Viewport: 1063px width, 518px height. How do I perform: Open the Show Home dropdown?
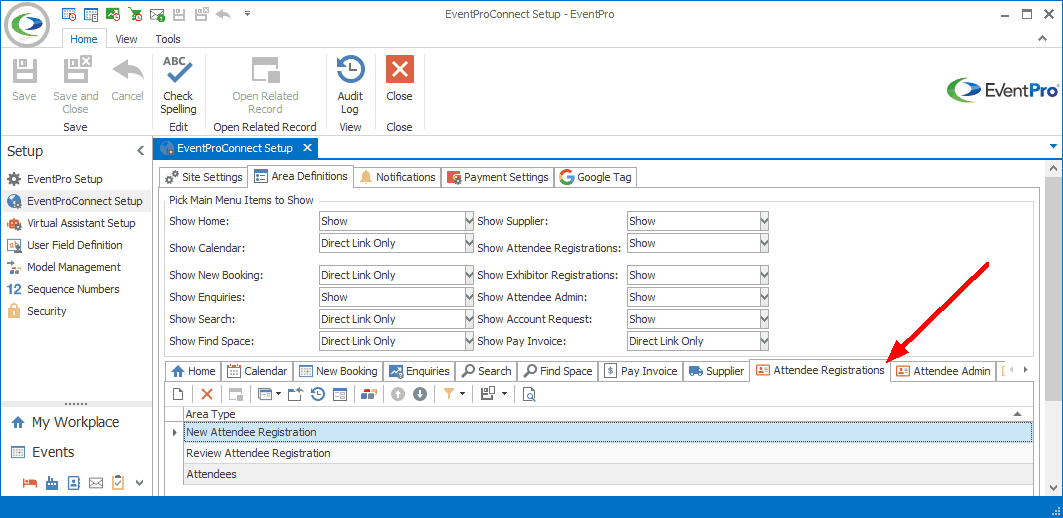click(468, 221)
